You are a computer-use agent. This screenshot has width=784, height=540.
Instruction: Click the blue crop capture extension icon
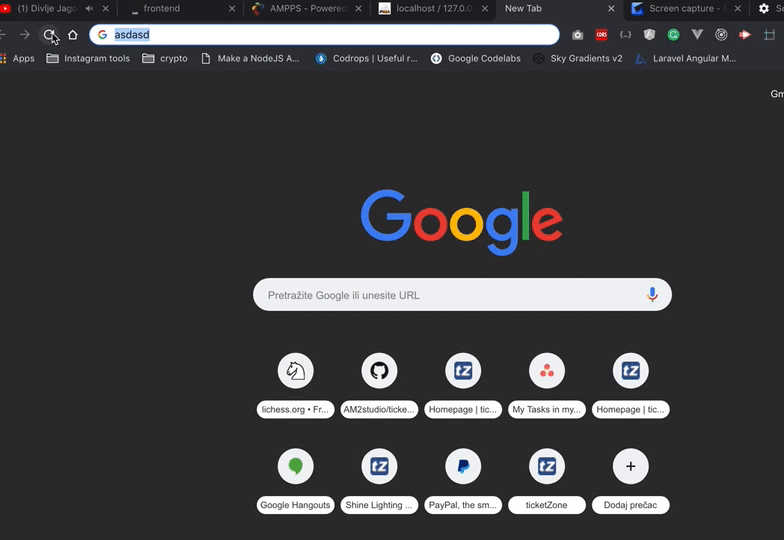(769, 34)
